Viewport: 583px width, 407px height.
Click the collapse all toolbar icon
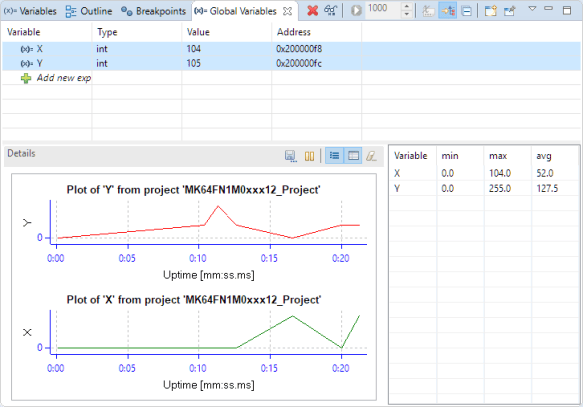(x=466, y=11)
